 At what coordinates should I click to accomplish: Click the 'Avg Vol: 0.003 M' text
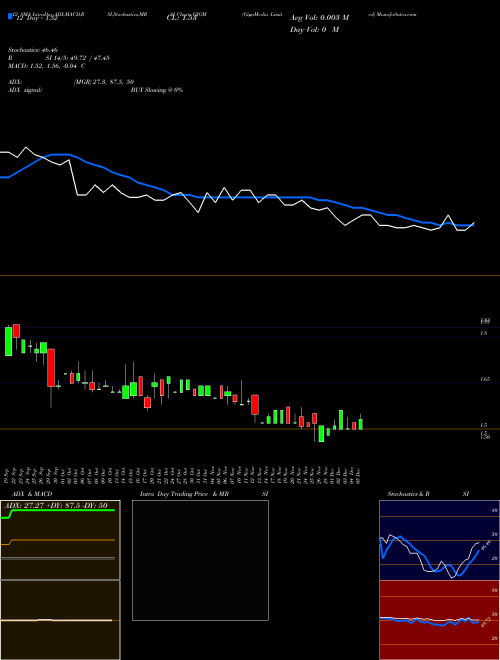pyautogui.click(x=319, y=18)
